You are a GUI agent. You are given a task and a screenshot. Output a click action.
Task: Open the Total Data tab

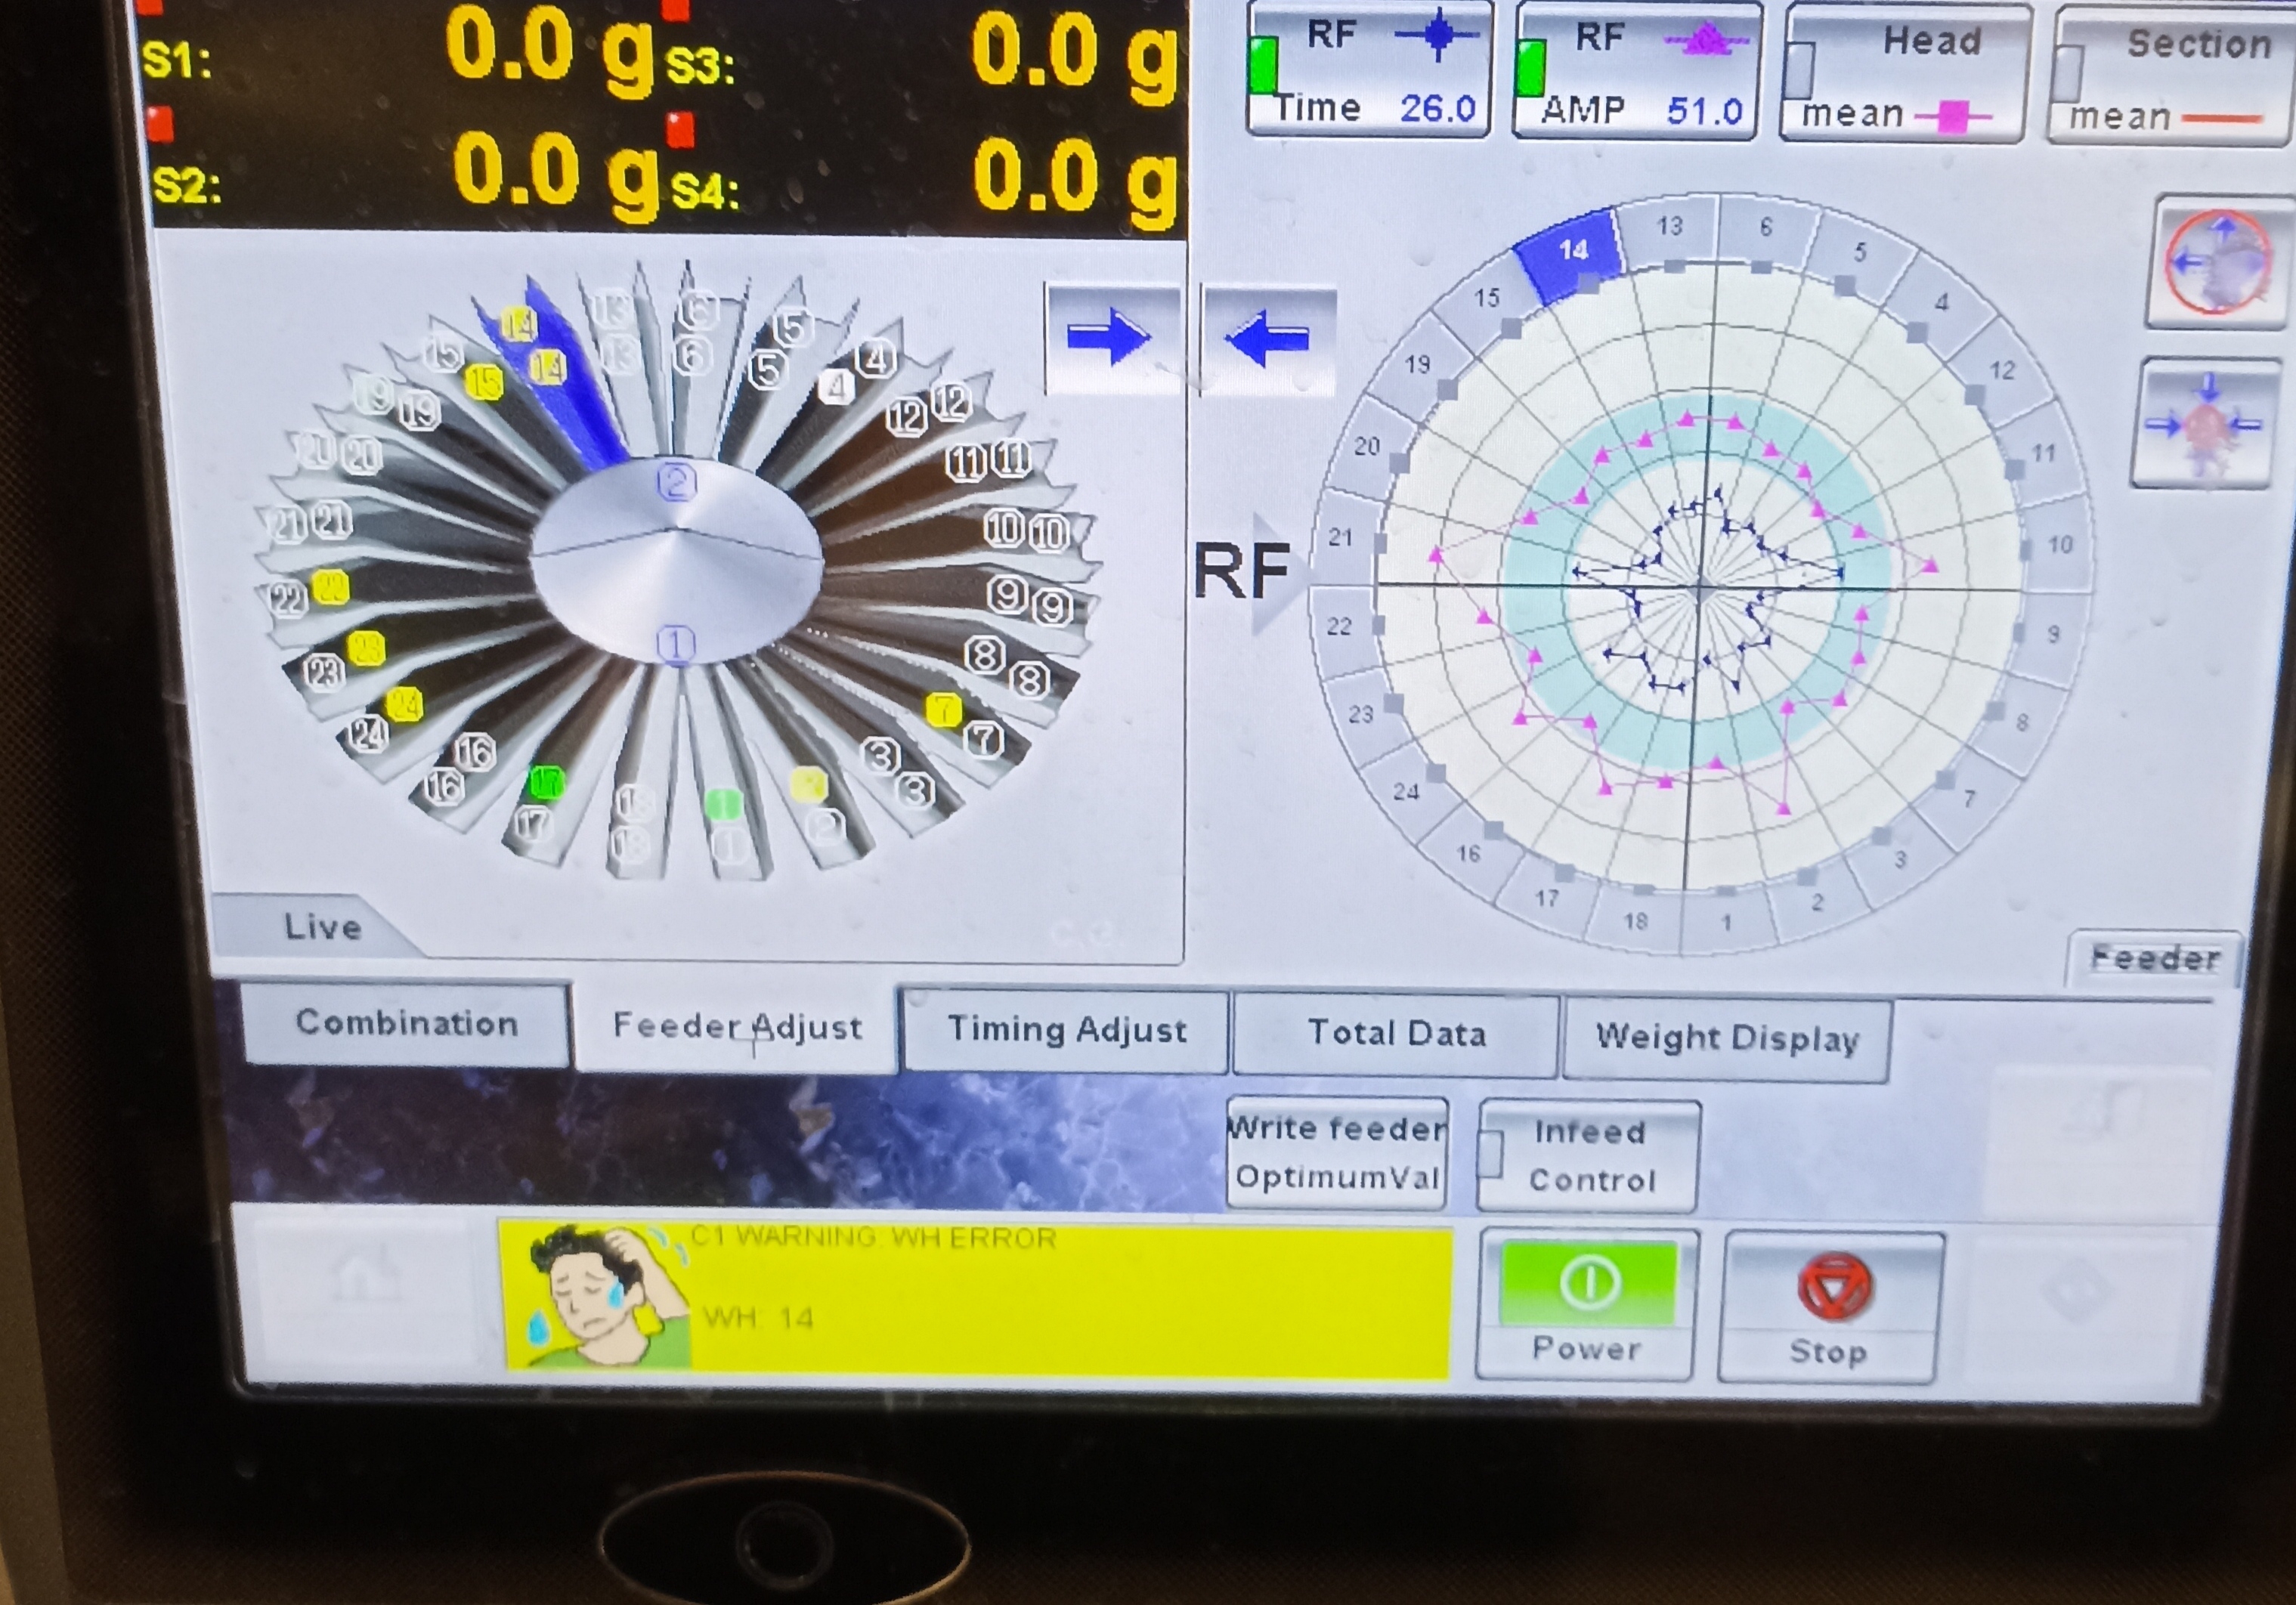1396,1033
